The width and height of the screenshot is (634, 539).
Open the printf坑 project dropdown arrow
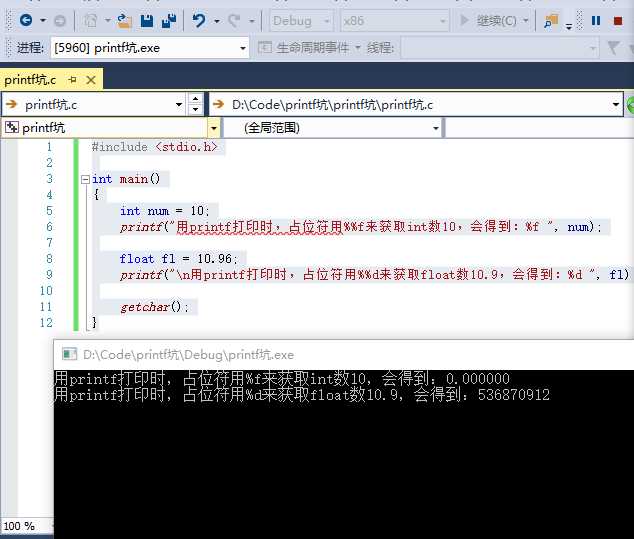tap(213, 129)
